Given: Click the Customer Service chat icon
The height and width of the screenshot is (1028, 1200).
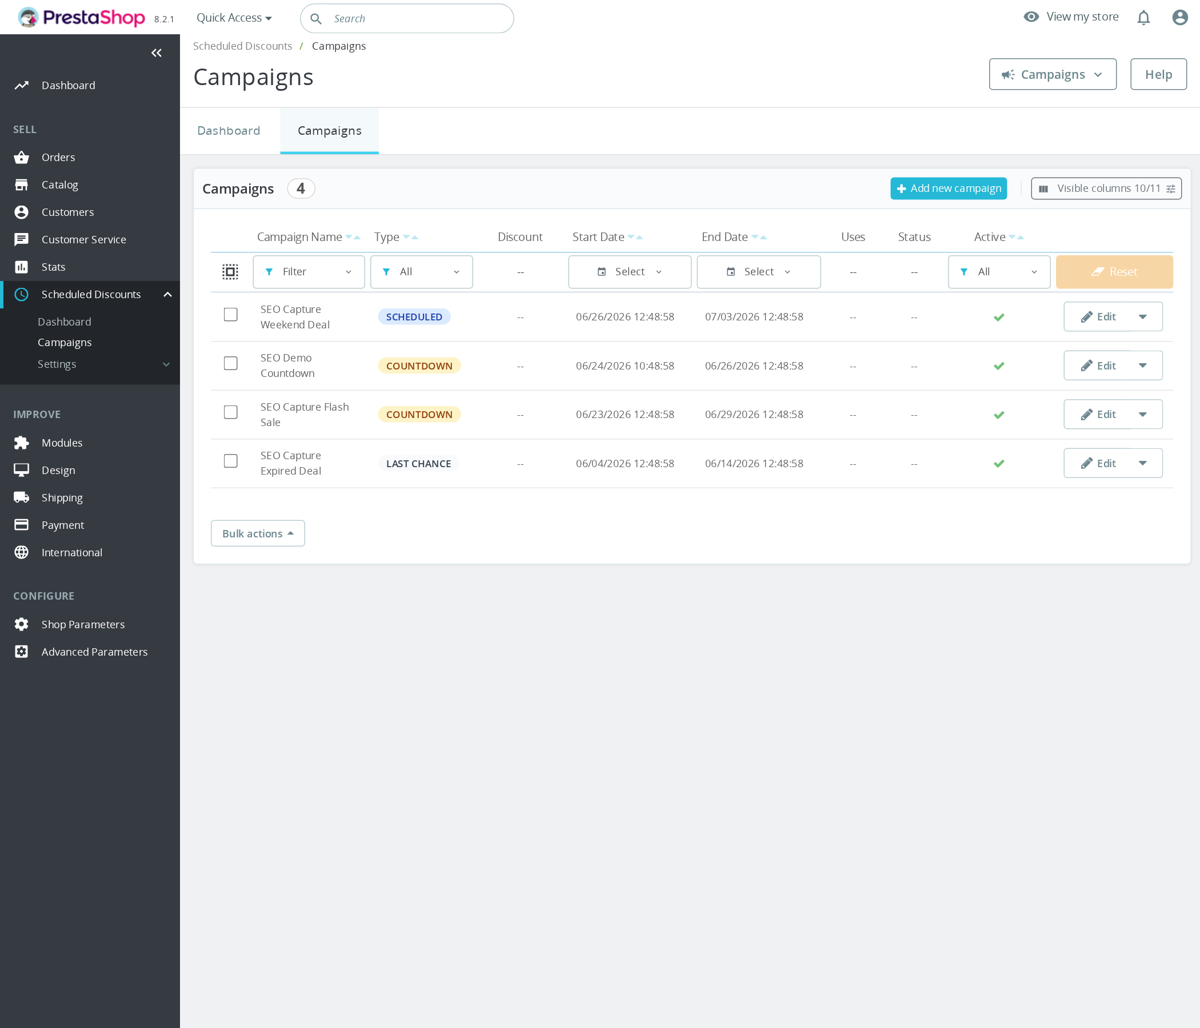Looking at the screenshot, I should point(21,240).
